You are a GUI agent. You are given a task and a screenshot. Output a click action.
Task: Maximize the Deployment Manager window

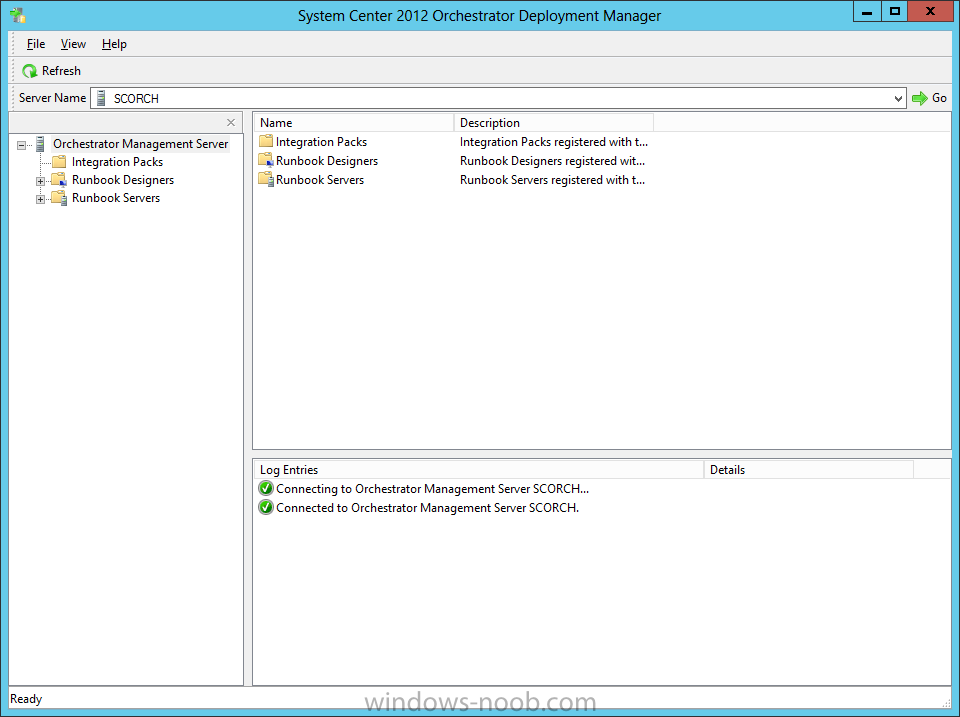click(x=894, y=12)
